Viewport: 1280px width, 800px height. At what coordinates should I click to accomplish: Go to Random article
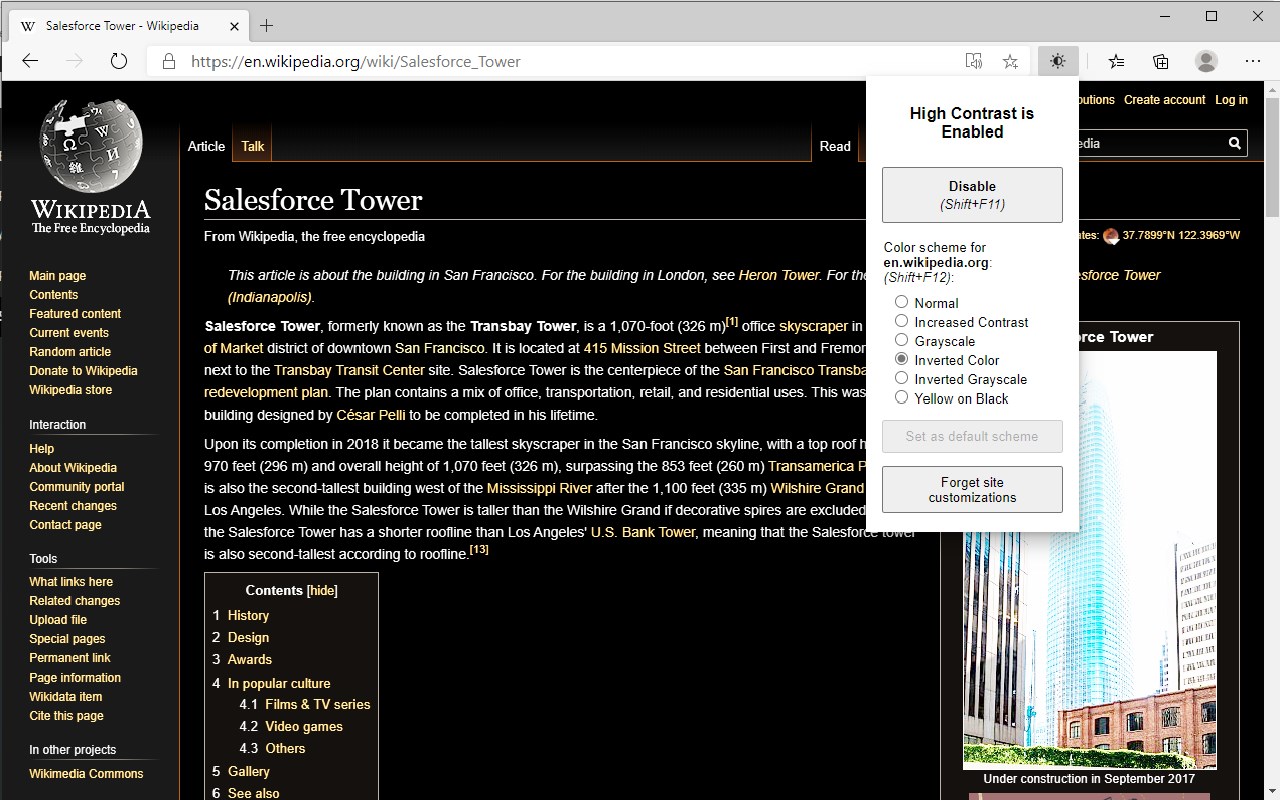pos(70,352)
